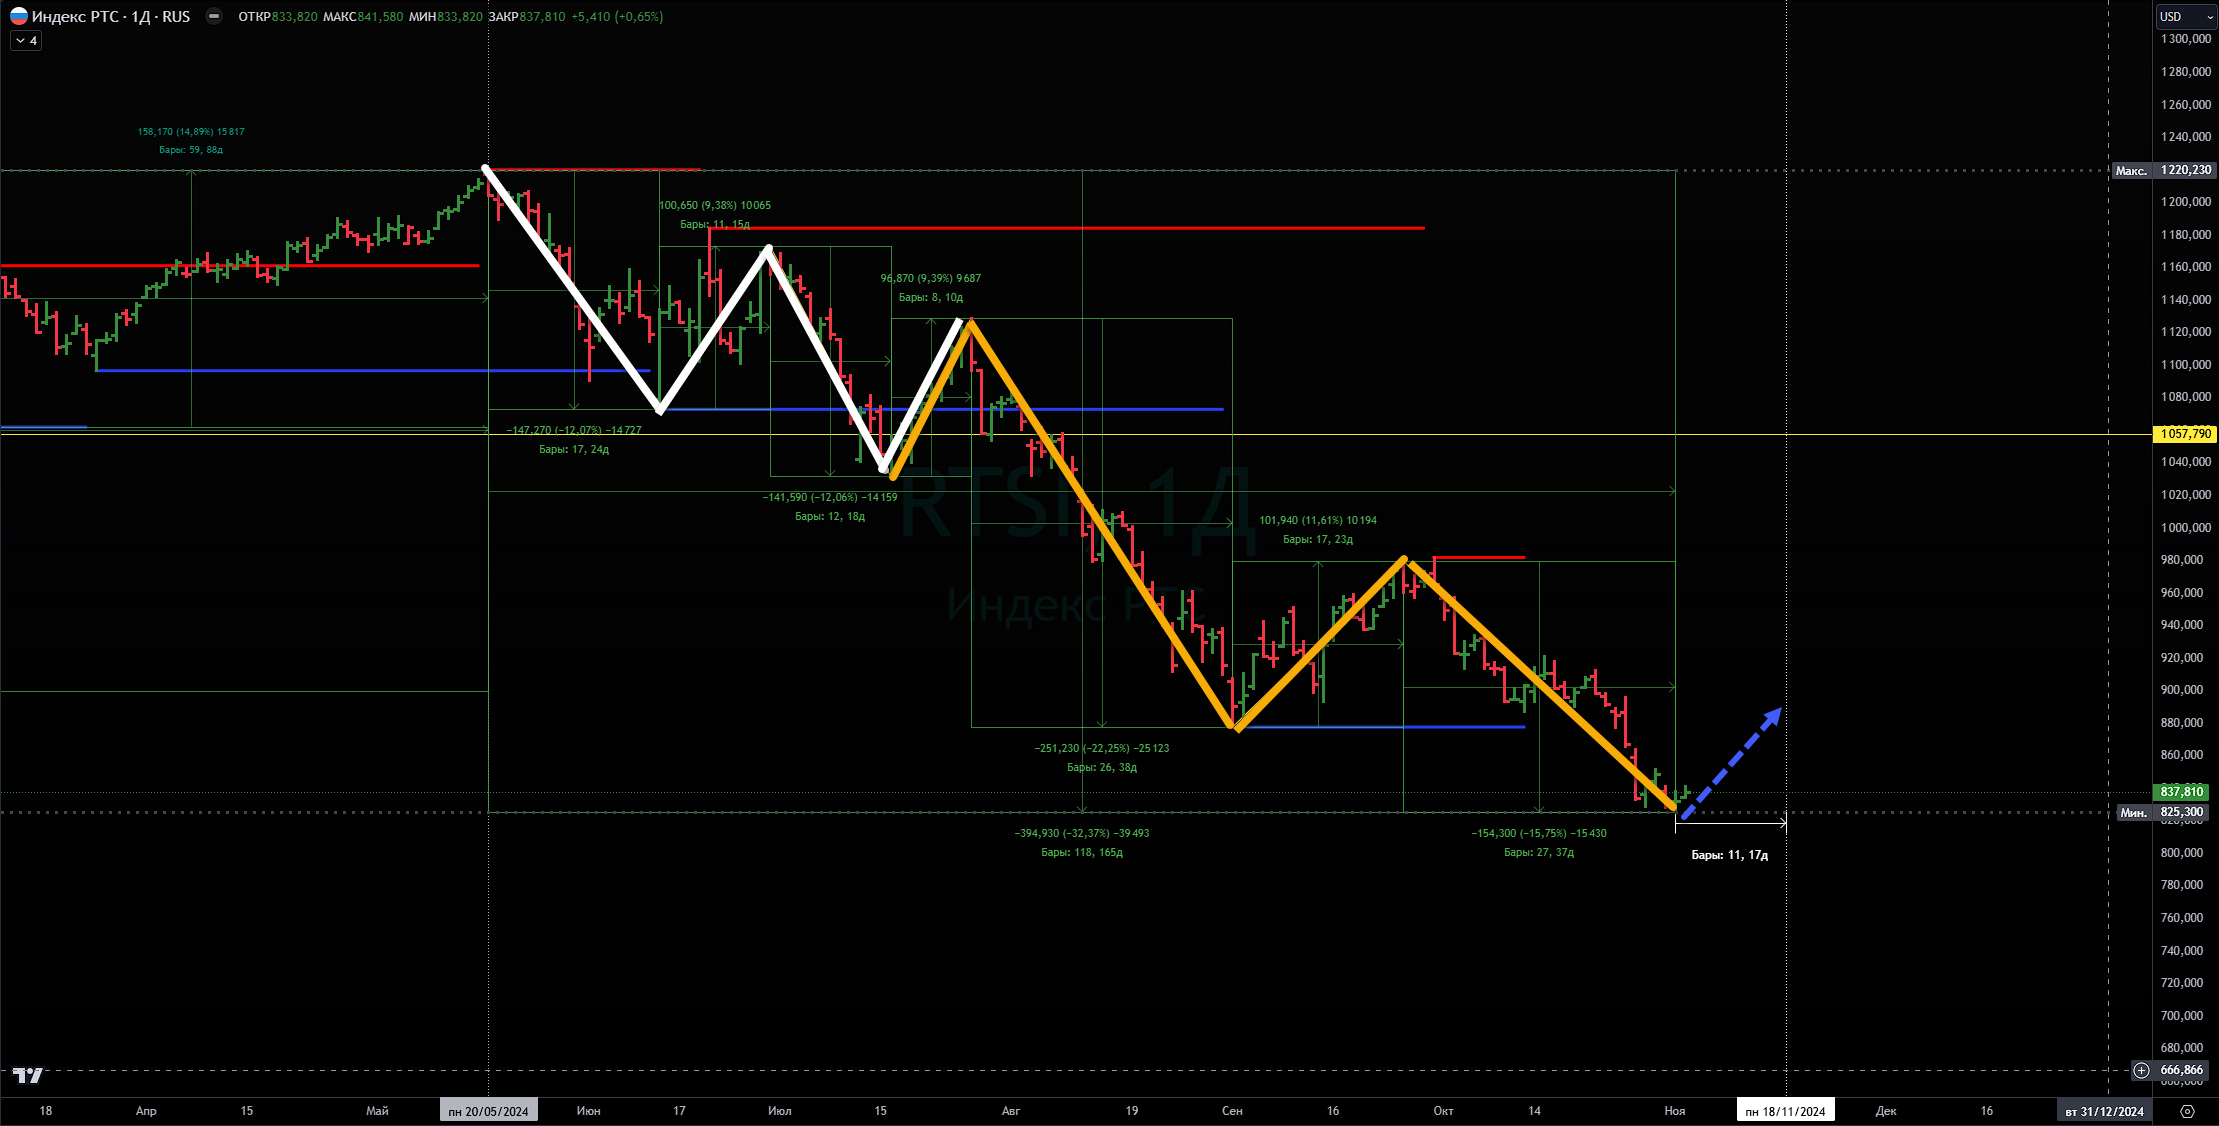Collapse the indicator legend showing 4
Image resolution: width=2219 pixels, height=1126 pixels.
click(x=26, y=41)
